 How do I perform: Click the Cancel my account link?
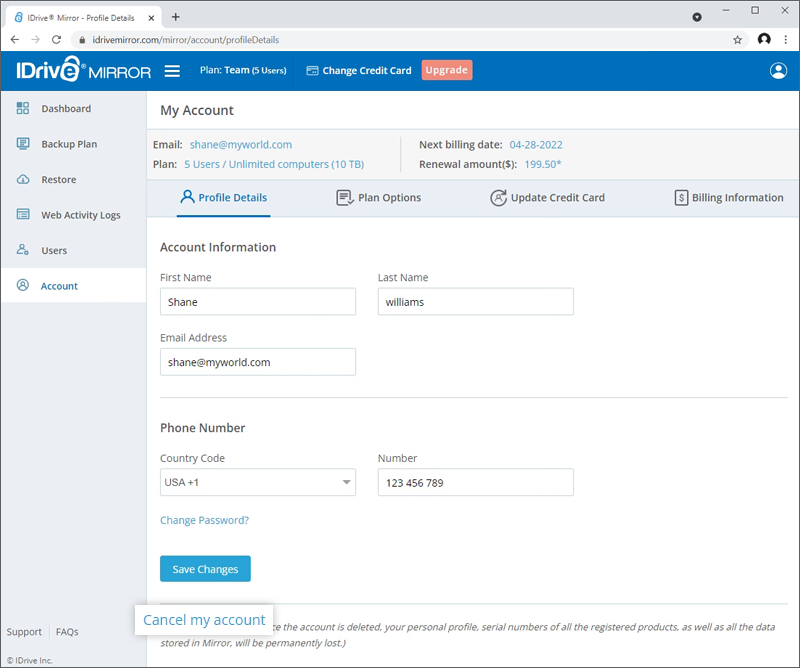tap(203, 620)
